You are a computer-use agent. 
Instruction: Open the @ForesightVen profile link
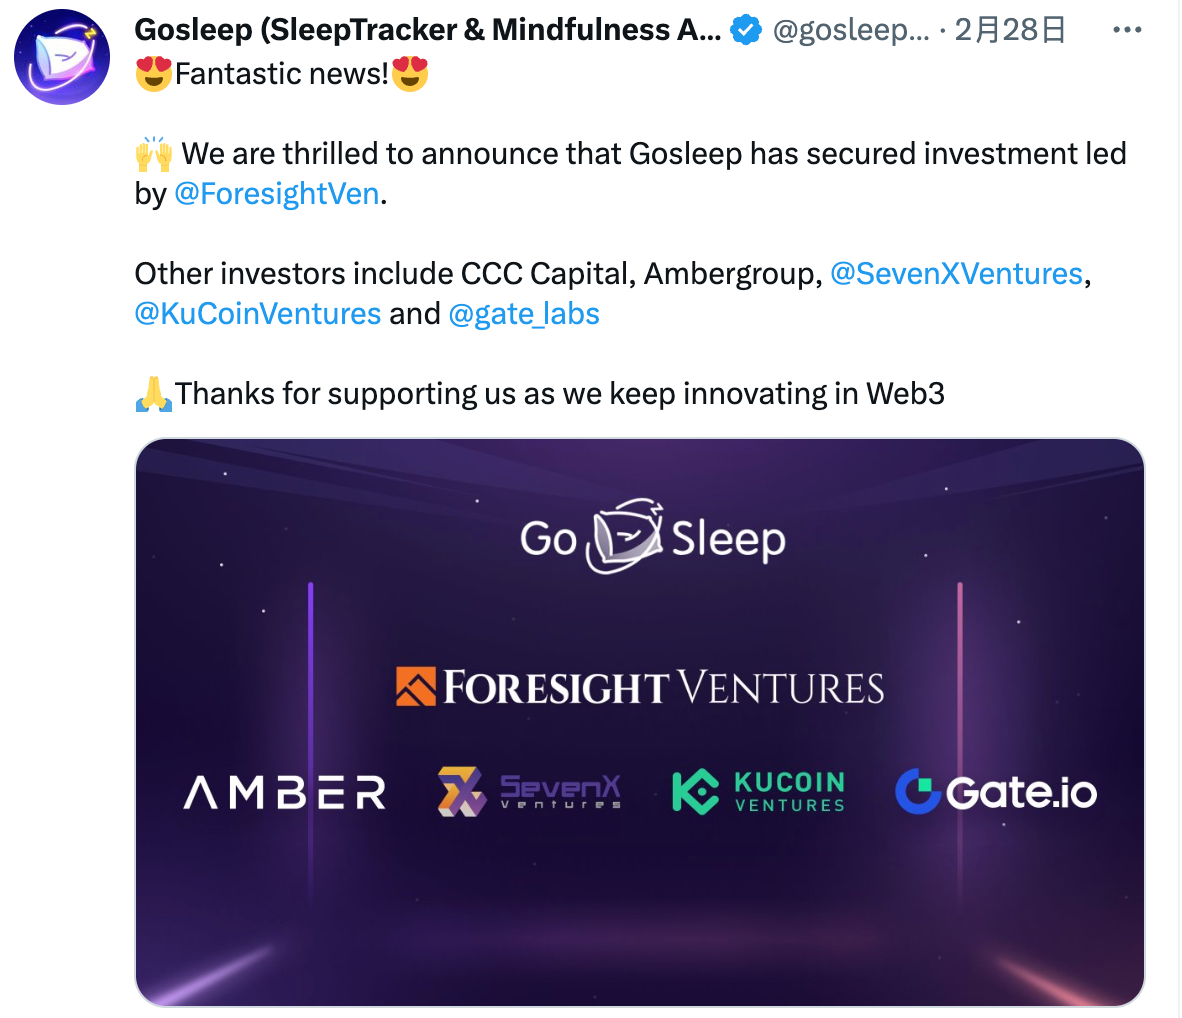point(277,193)
